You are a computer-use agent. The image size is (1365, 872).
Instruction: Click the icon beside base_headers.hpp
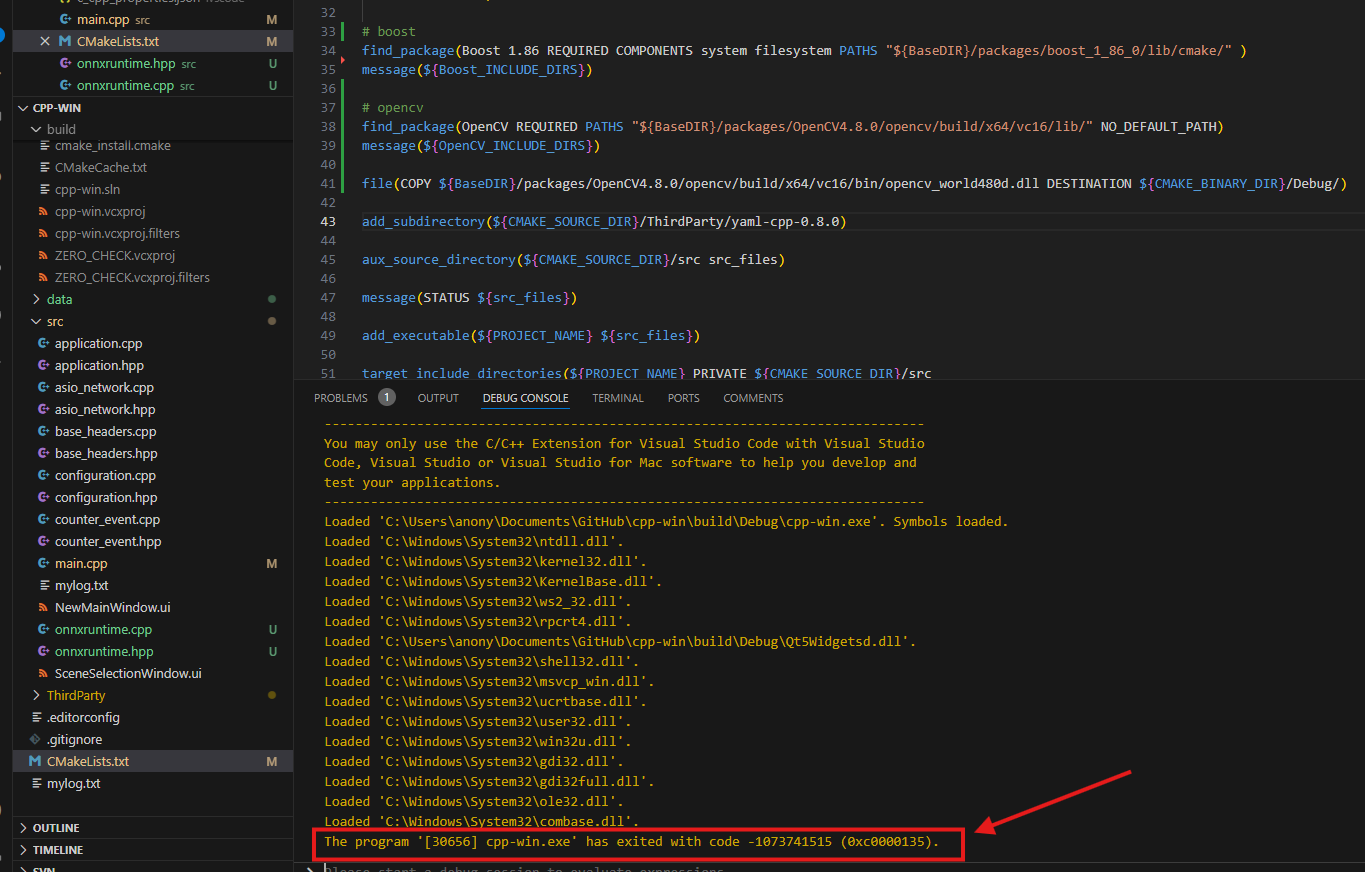[44, 454]
